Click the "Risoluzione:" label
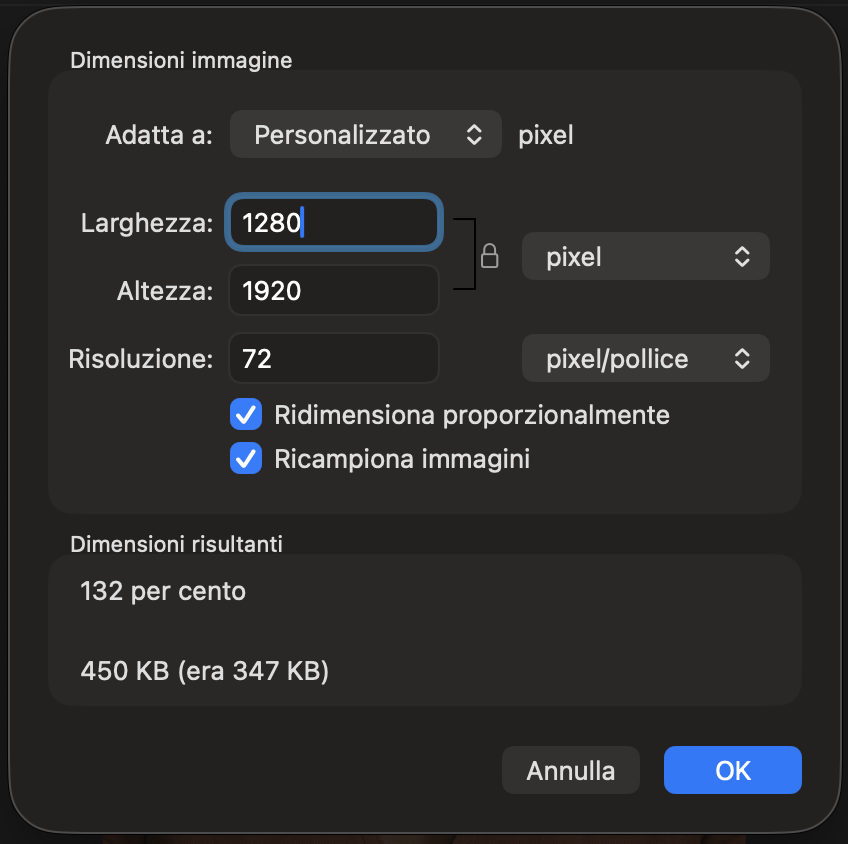Screen dimensions: 848x844 coord(141,359)
